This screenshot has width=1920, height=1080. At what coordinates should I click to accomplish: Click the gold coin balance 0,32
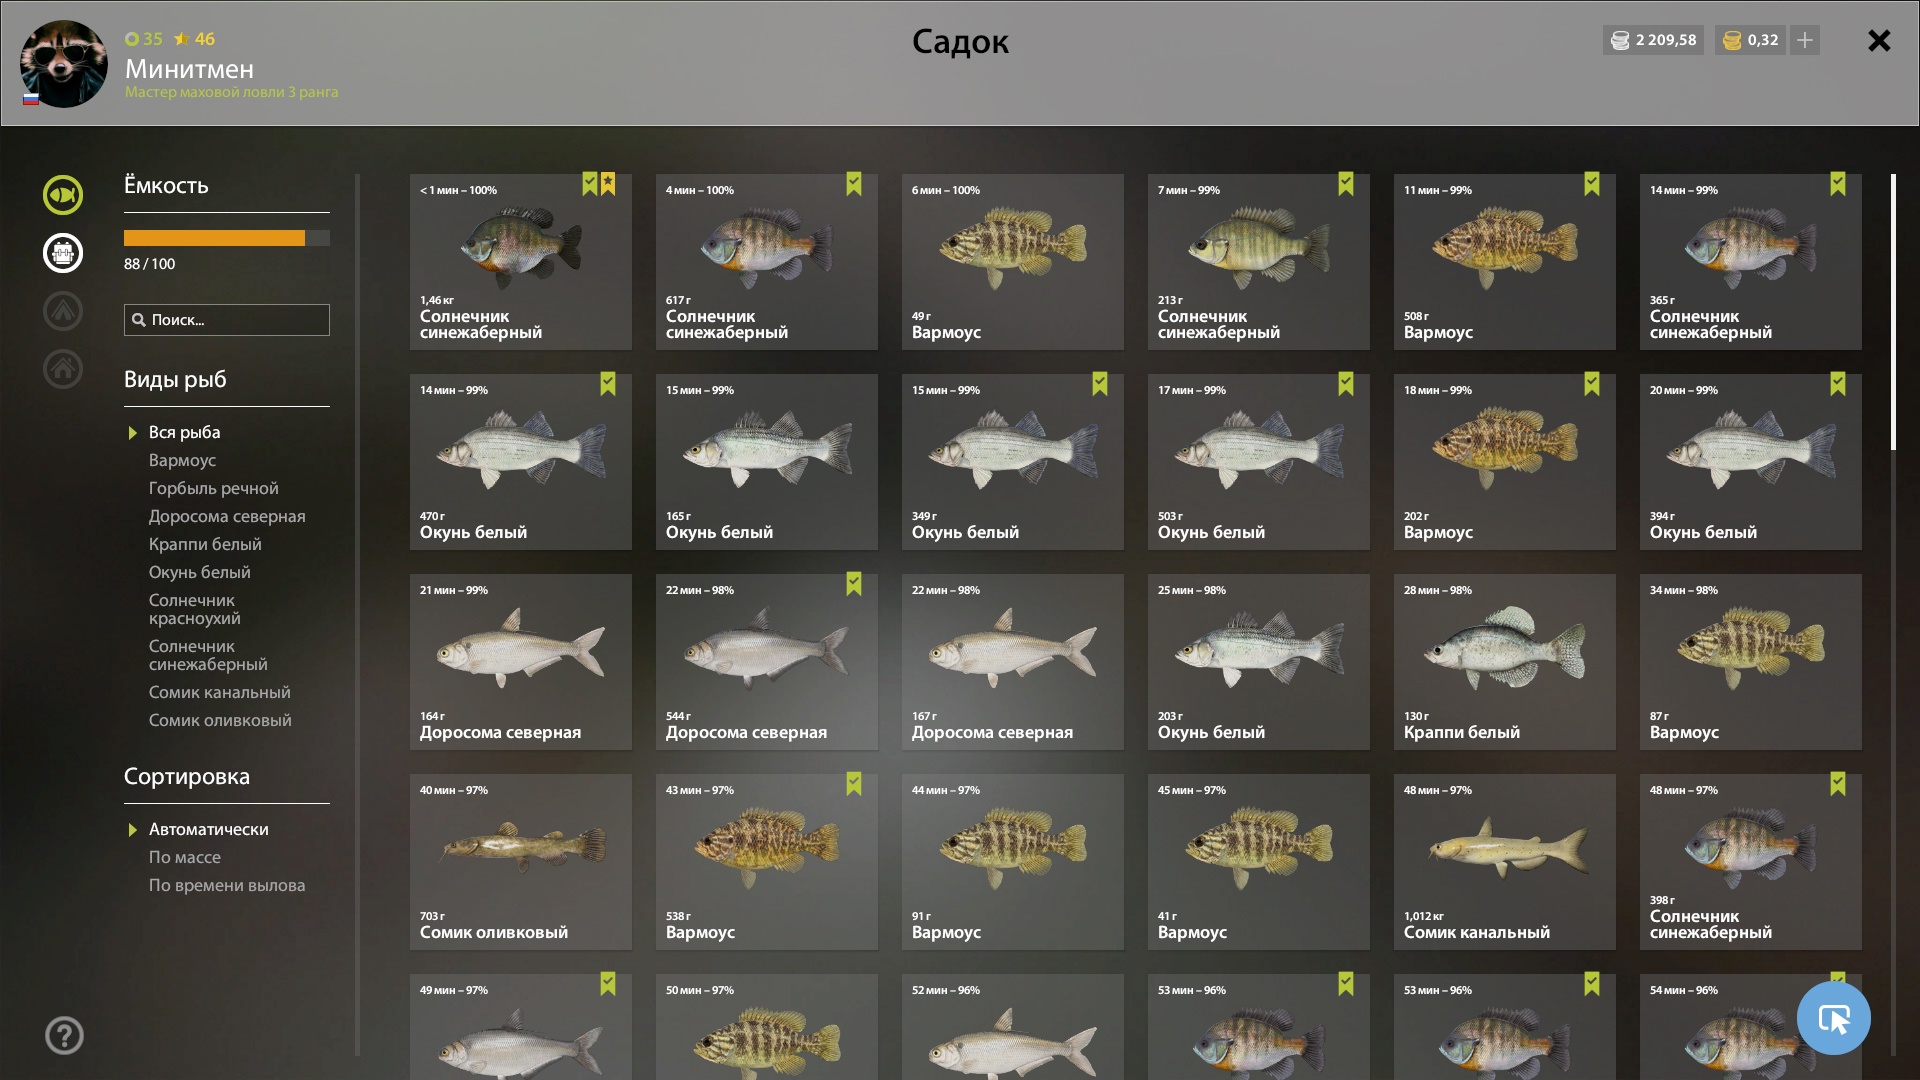1750,40
